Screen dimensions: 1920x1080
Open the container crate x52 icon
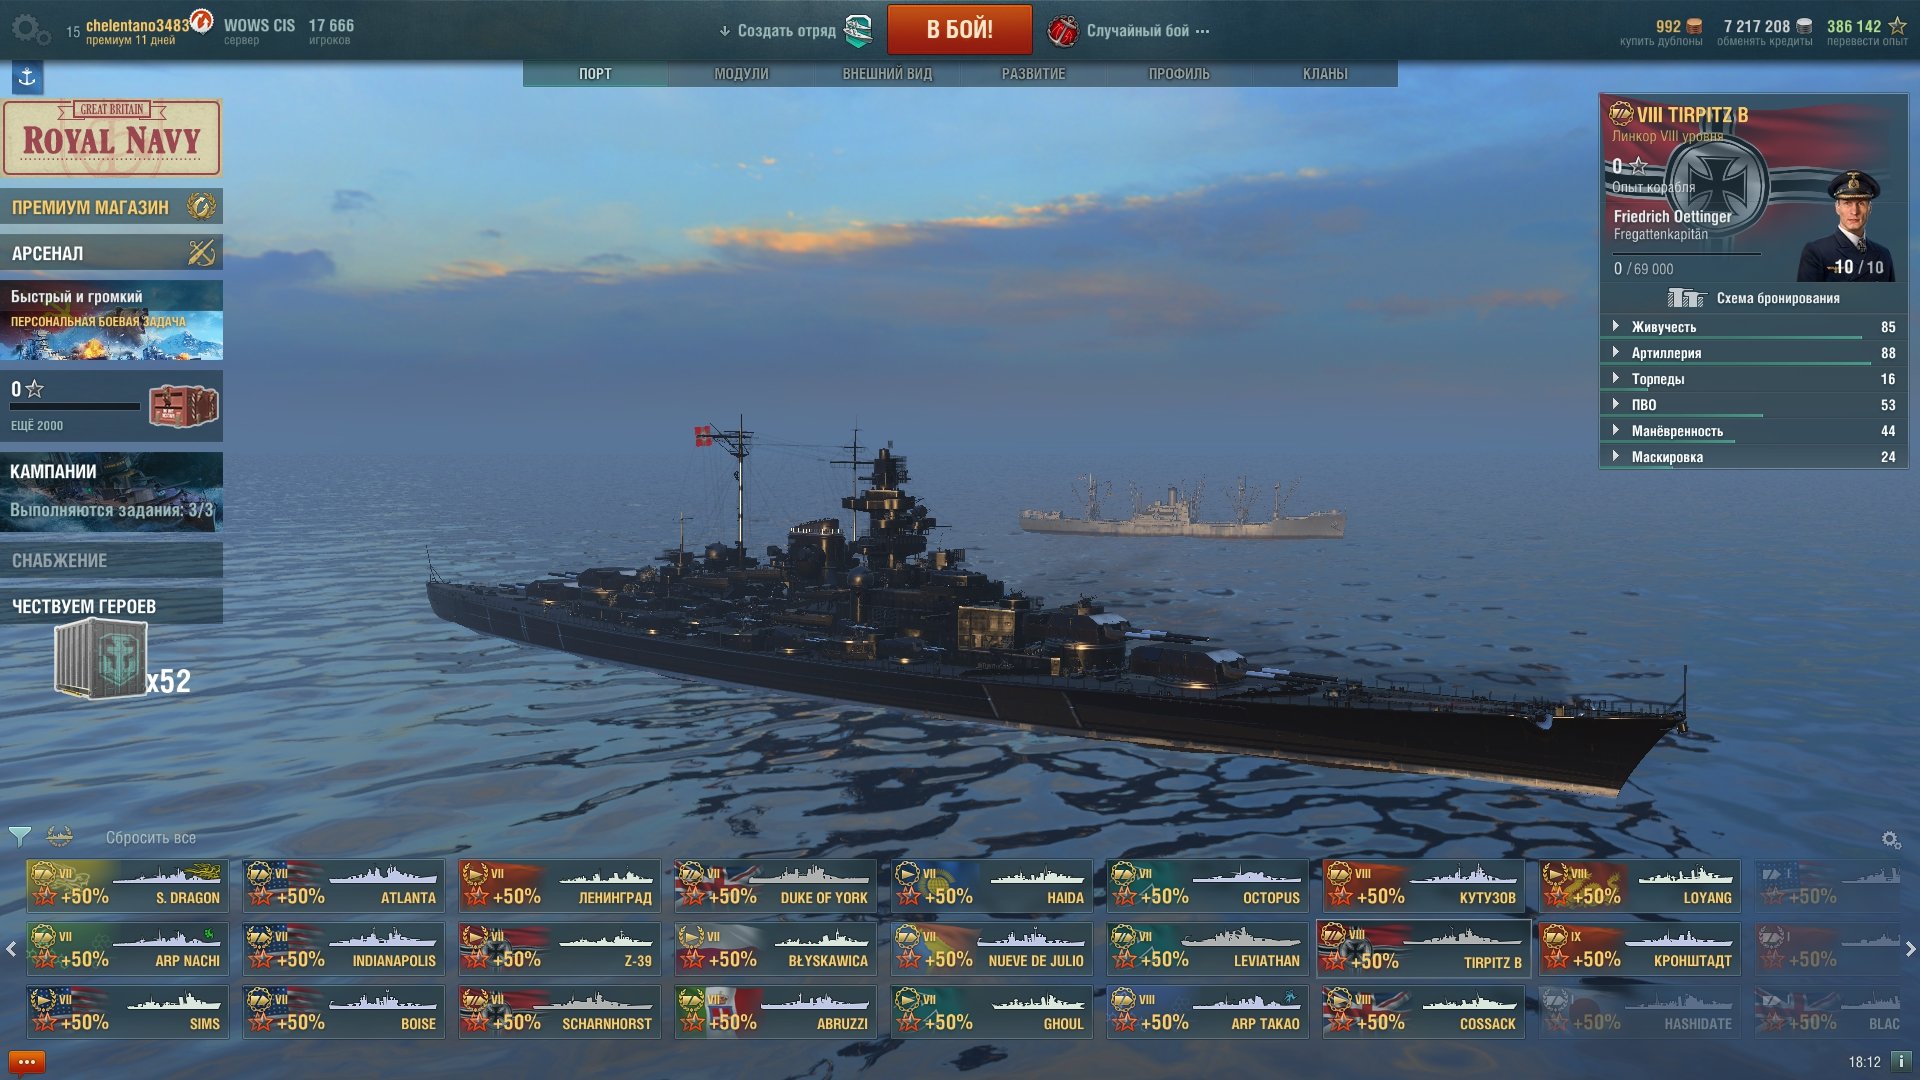click(101, 657)
